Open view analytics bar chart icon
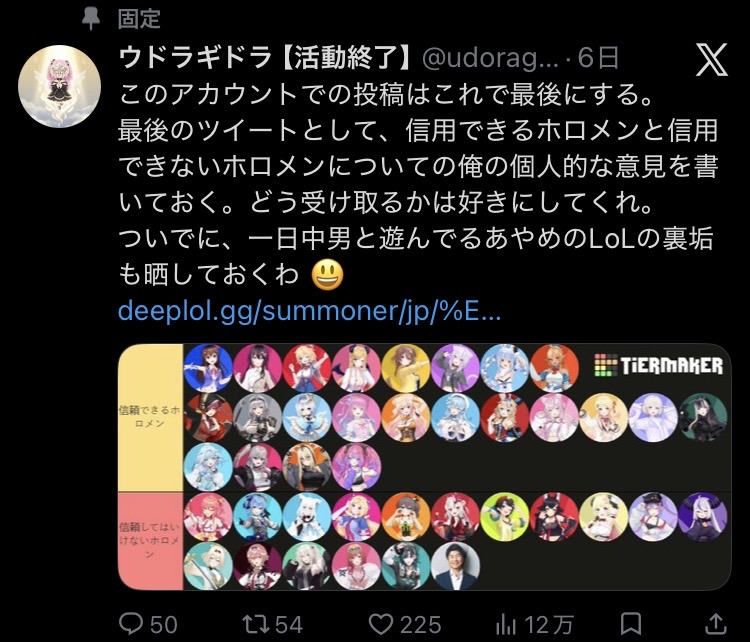The image size is (750, 642). 506,624
